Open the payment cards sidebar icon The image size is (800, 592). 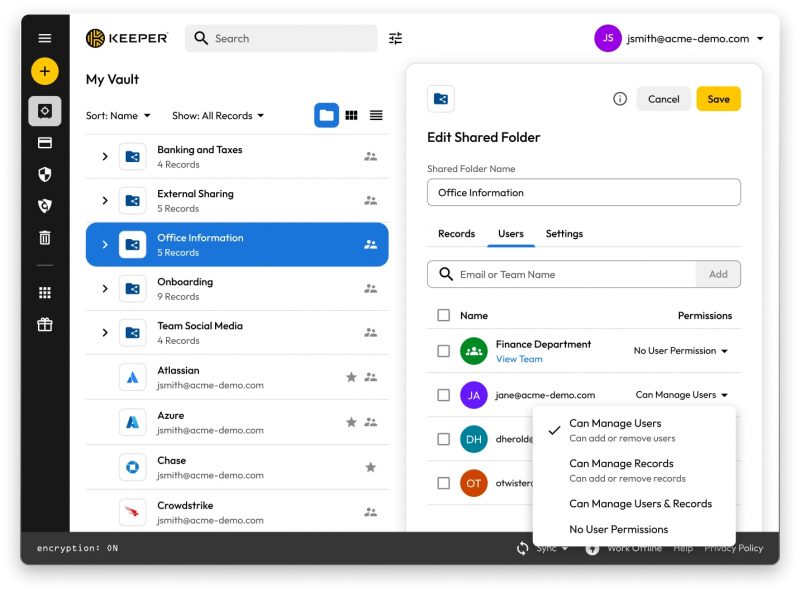pyautogui.click(x=44, y=142)
